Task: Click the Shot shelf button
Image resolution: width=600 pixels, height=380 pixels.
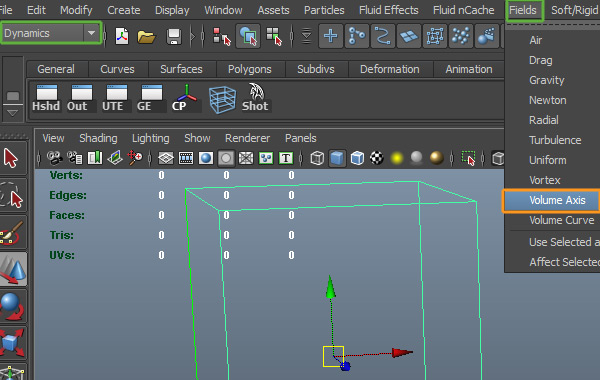Action: (x=255, y=98)
